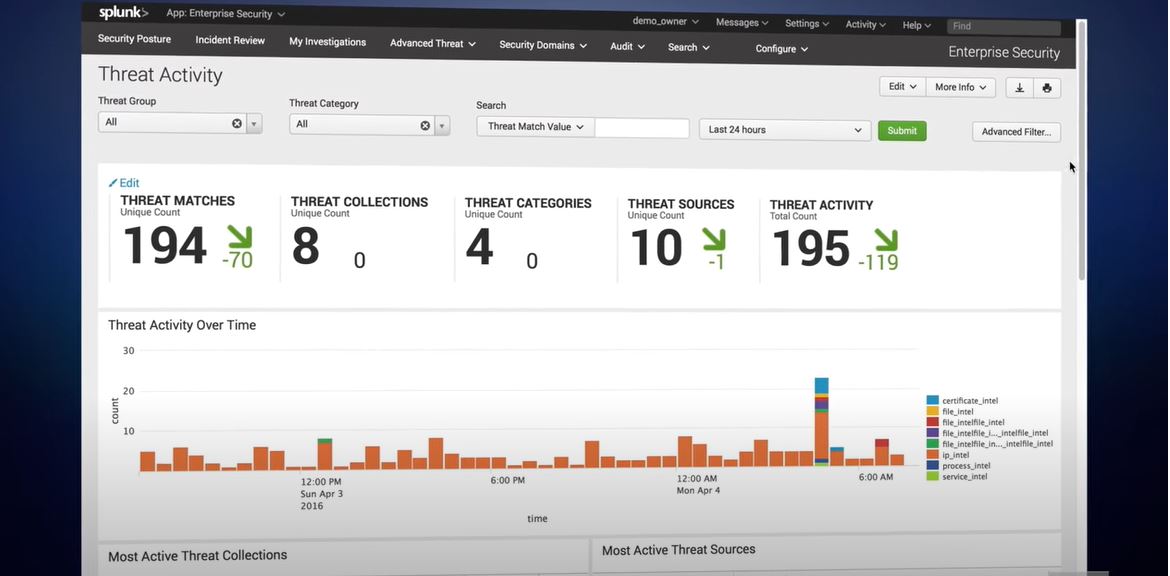
Task: Click the search text input field
Action: (x=642, y=128)
